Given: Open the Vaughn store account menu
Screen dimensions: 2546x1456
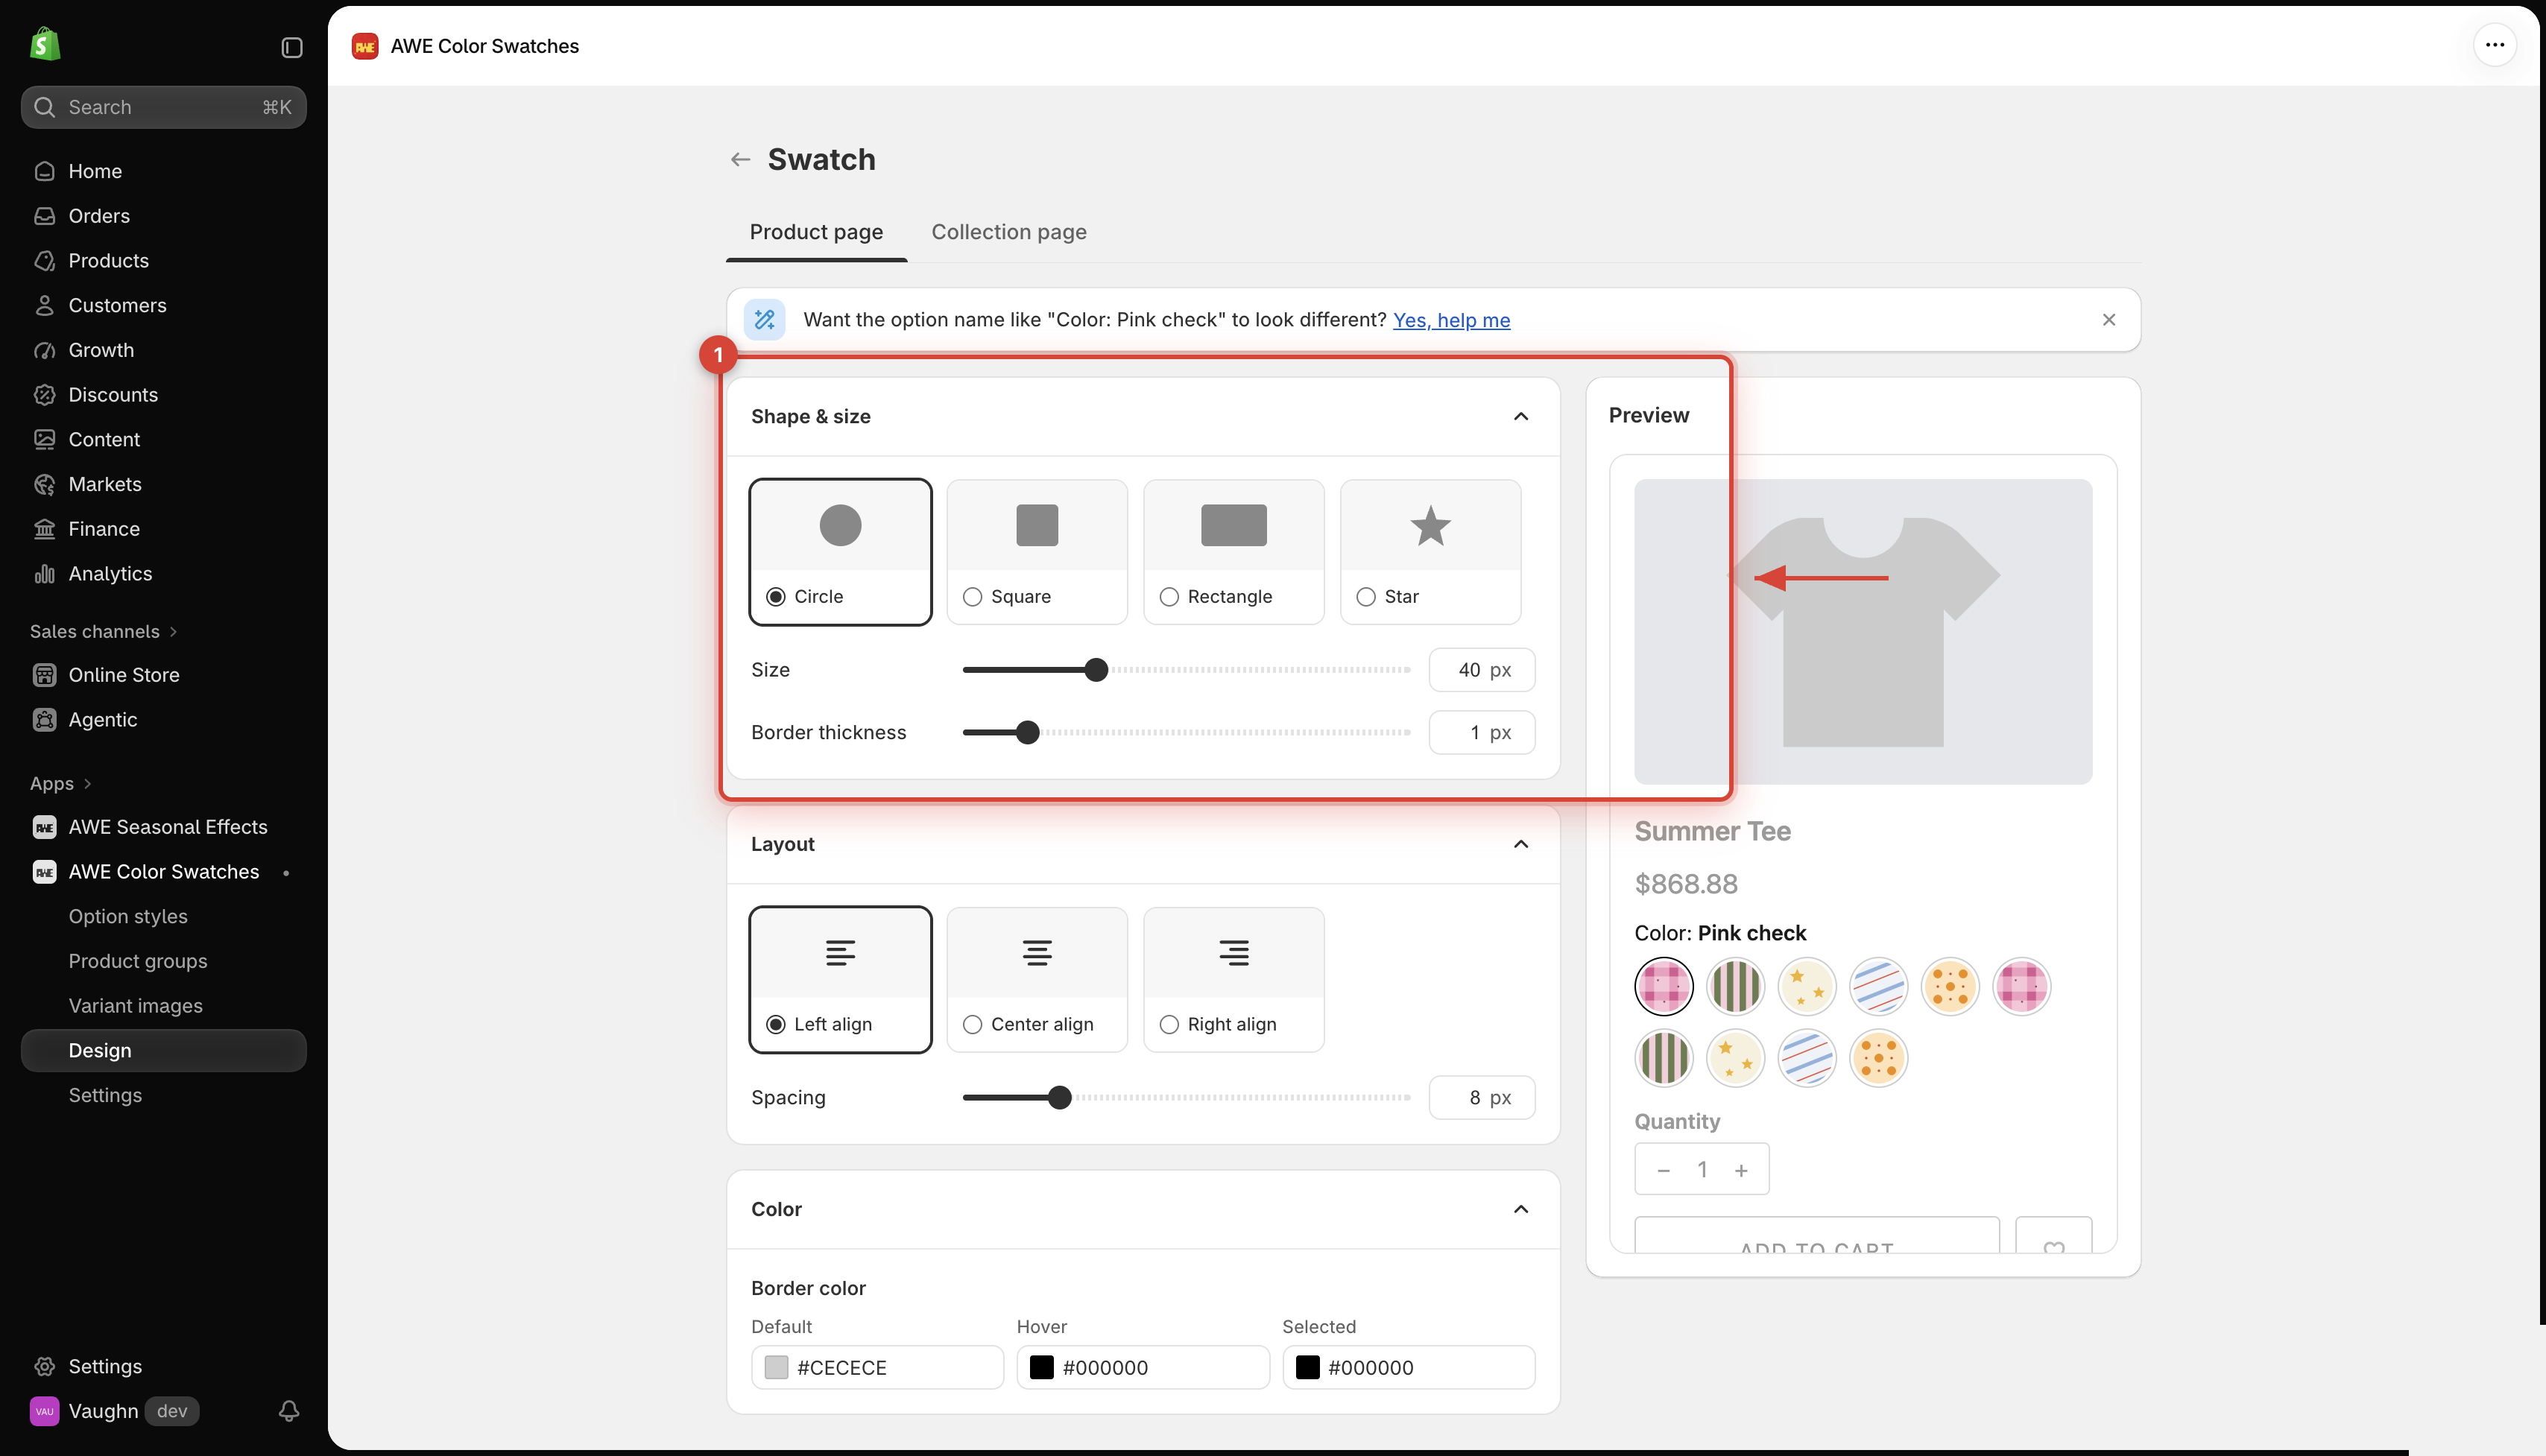Looking at the screenshot, I should pos(115,1410).
